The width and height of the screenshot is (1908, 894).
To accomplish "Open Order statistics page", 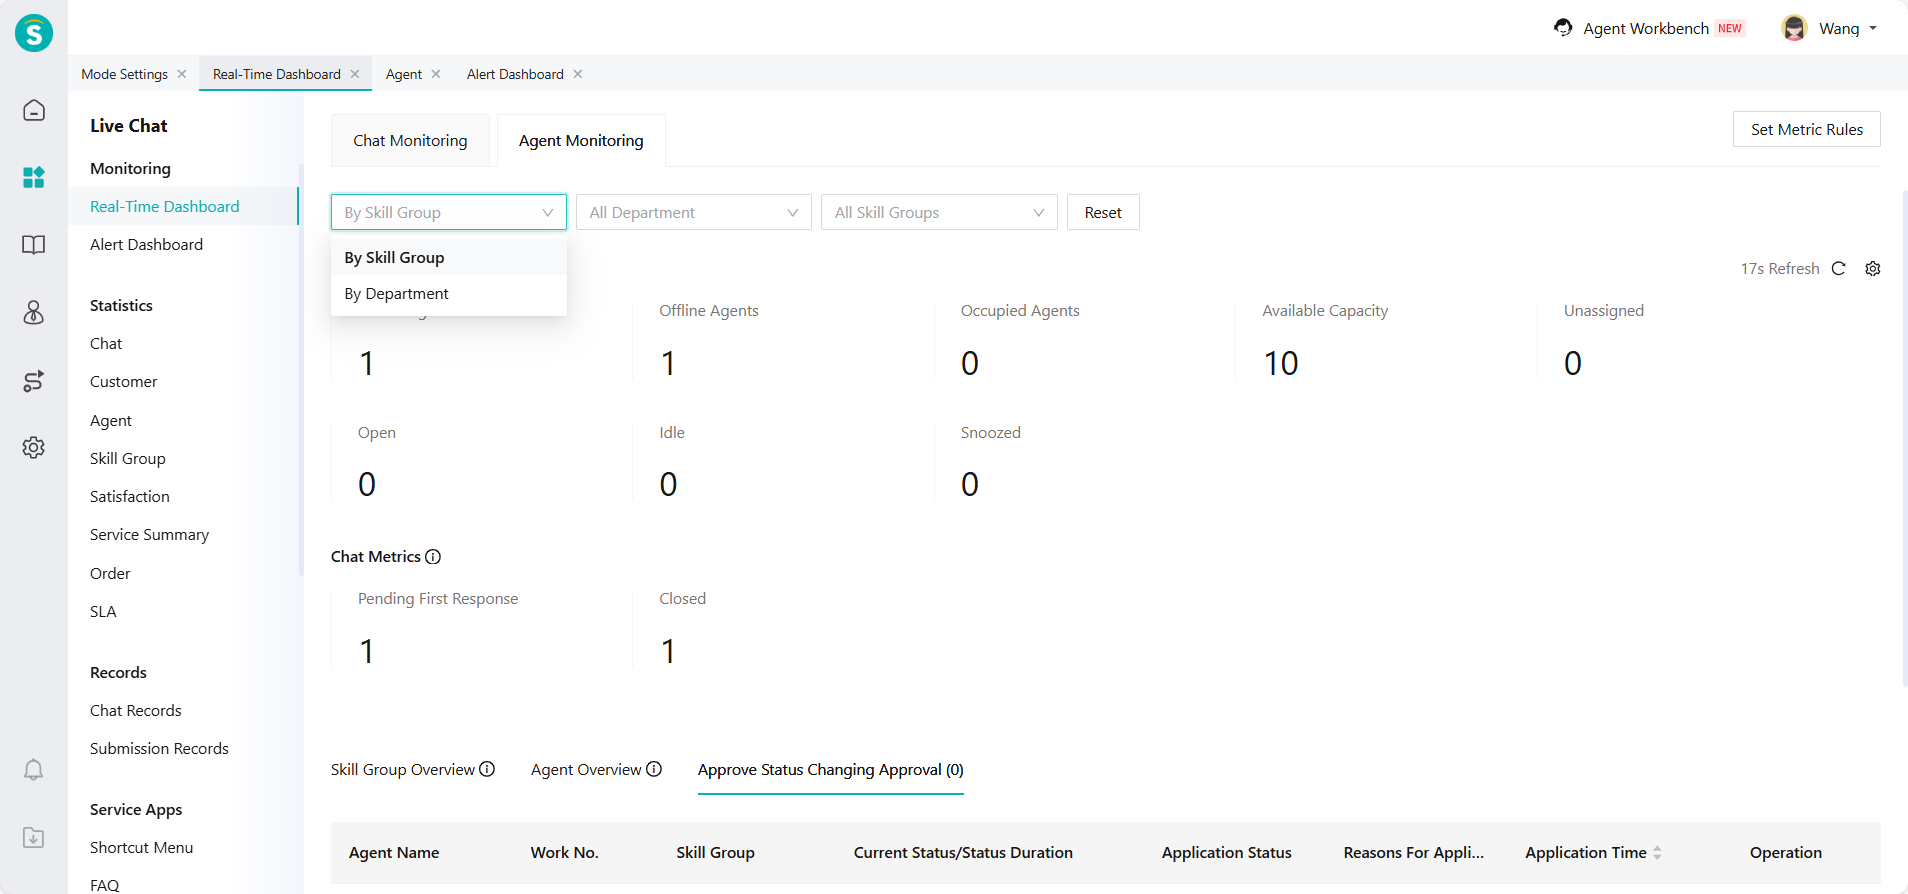I will click(x=110, y=573).
